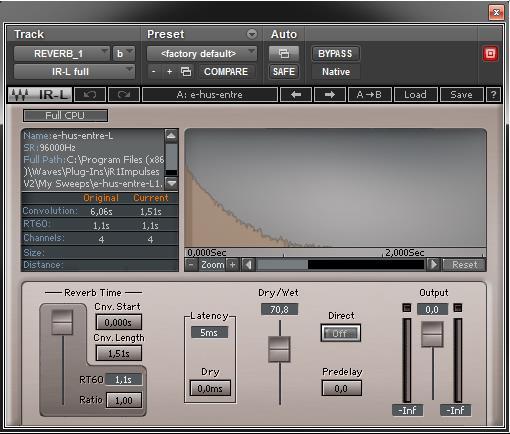Image resolution: width=510 pixels, height=434 pixels.
Task: Click the Dry/Wet 70,8 value box
Action: (279, 310)
